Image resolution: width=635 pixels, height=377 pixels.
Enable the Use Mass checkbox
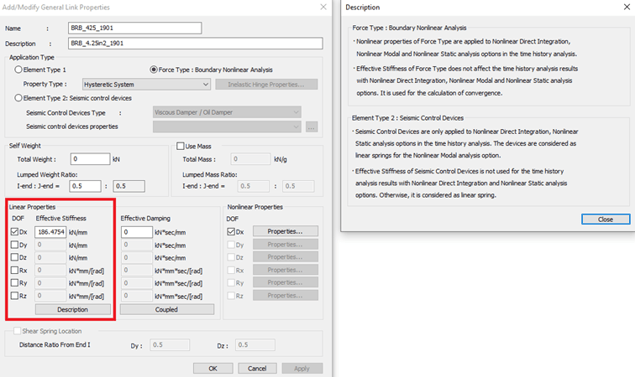[x=181, y=146]
